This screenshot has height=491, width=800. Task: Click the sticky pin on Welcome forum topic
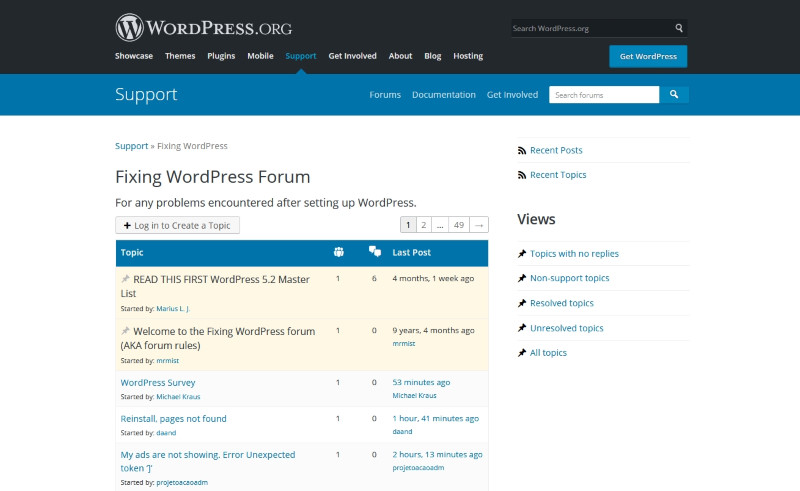tap(125, 331)
